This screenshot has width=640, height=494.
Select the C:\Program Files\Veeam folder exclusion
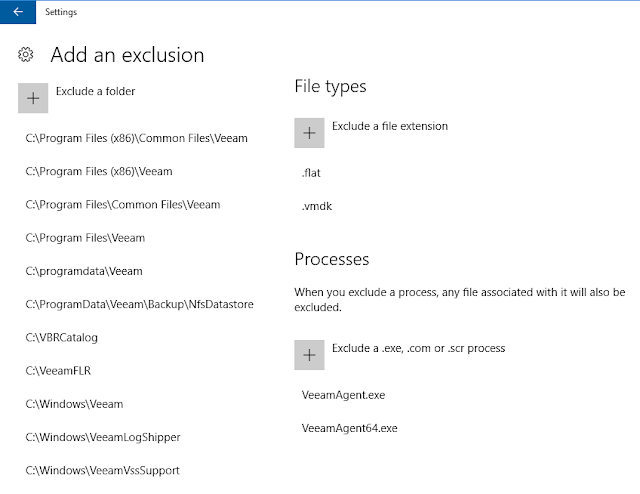click(x=85, y=238)
